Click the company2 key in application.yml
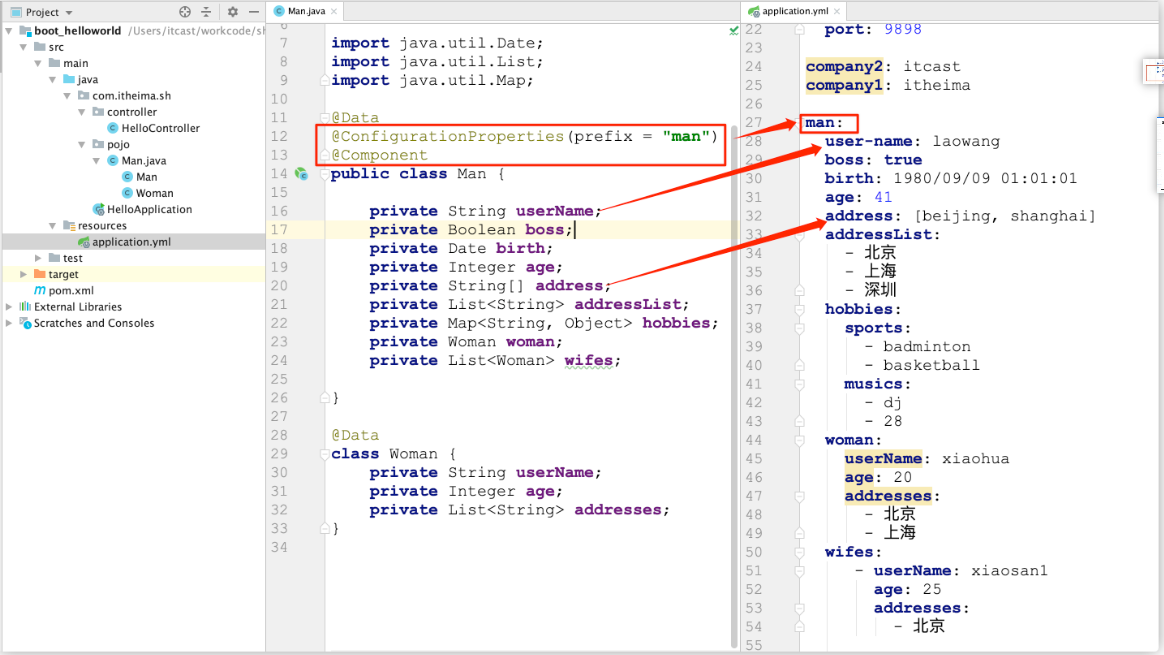Screen dimensions: 1164x655 (844, 67)
